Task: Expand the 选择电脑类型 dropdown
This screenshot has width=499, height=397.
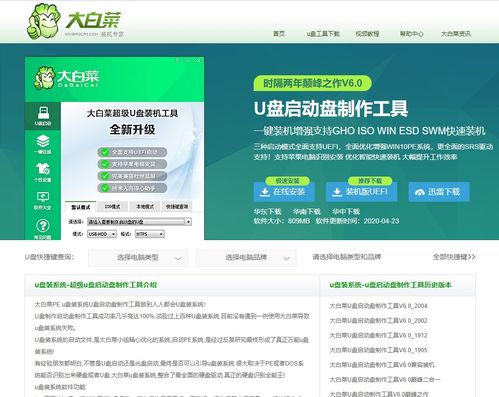Action: click(138, 258)
